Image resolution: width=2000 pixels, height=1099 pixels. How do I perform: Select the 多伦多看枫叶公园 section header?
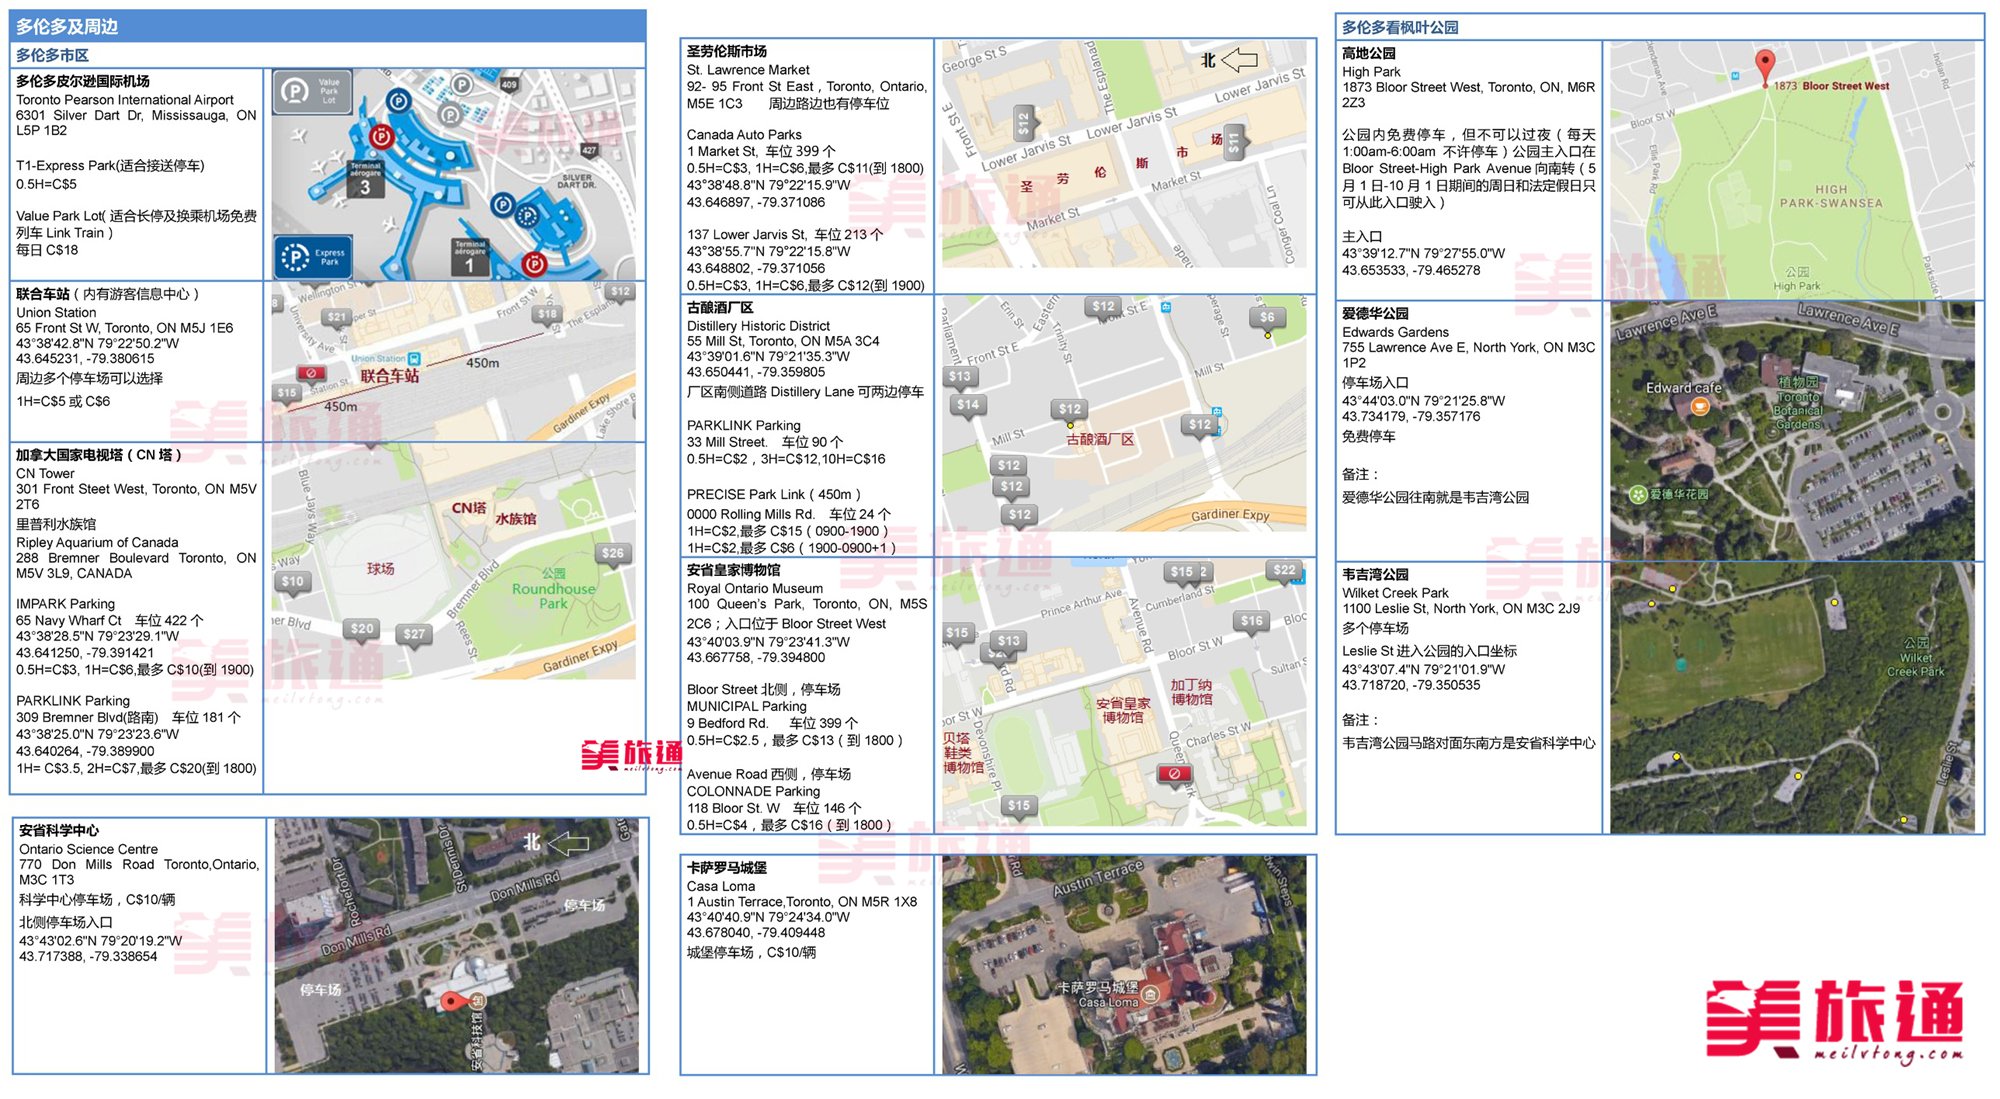1400,27
